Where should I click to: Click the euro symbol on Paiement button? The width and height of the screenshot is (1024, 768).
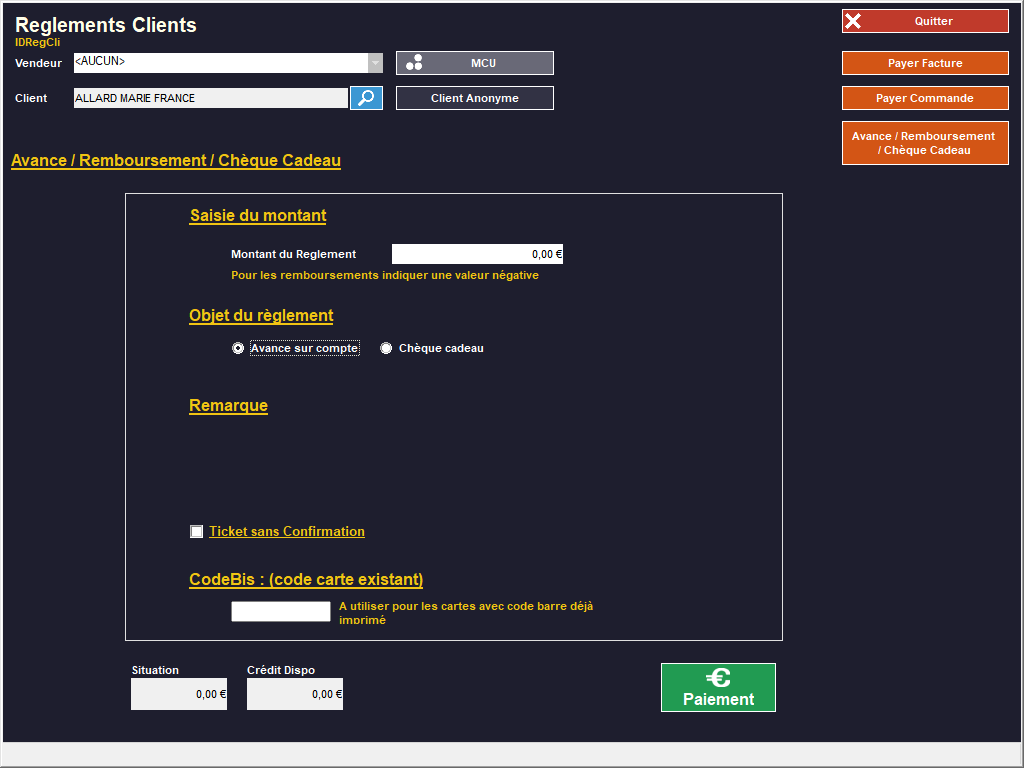pos(717,678)
